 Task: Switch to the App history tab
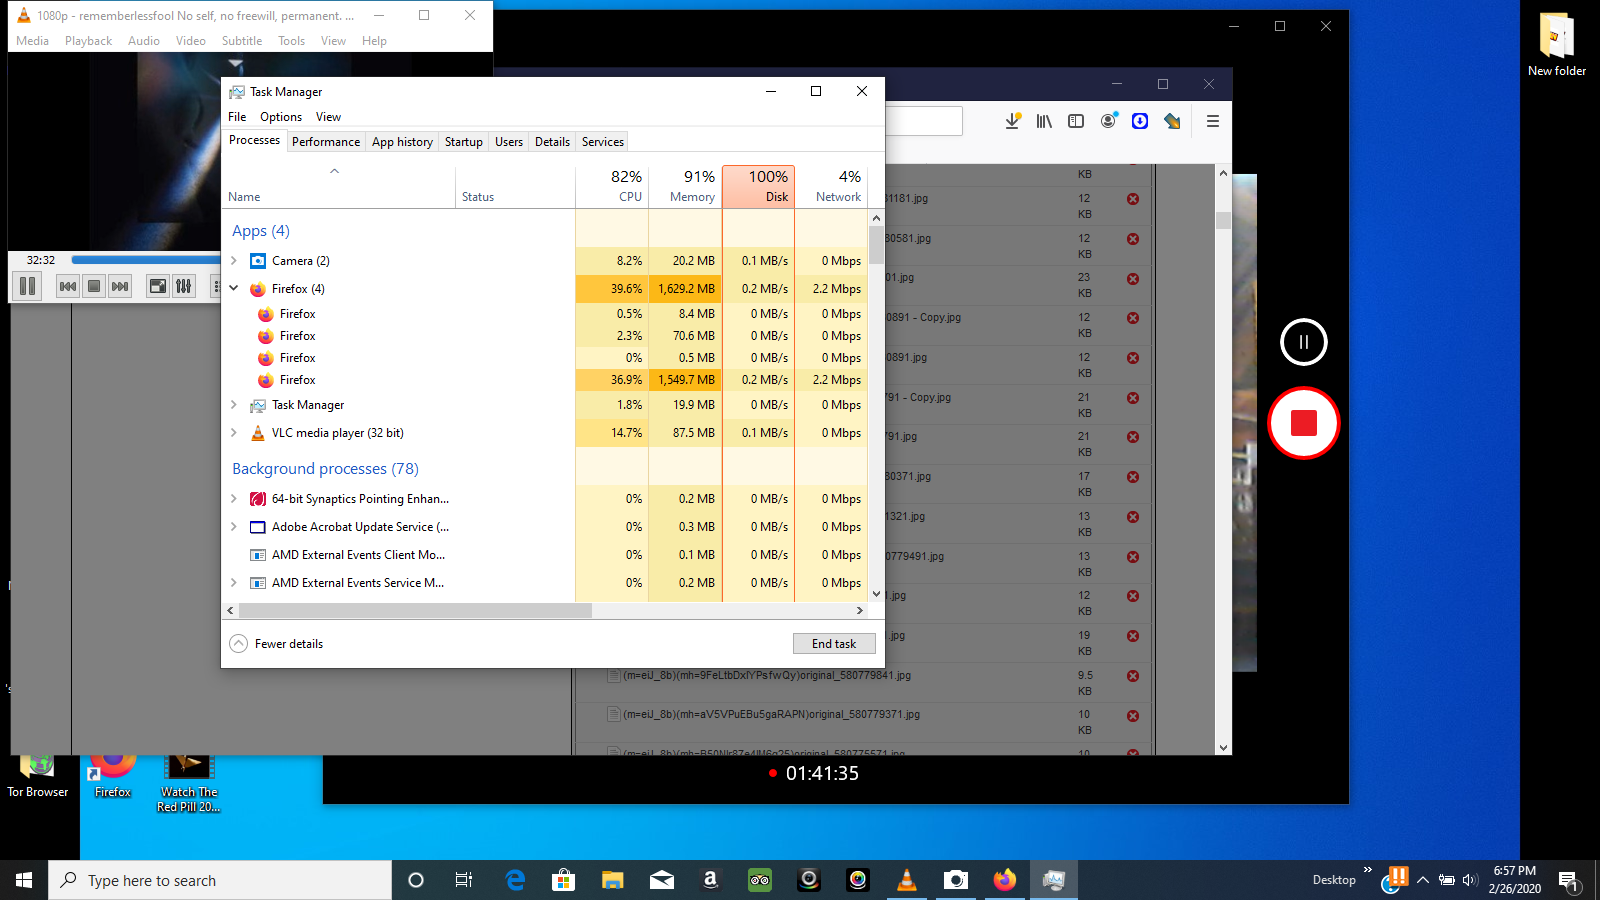point(402,142)
